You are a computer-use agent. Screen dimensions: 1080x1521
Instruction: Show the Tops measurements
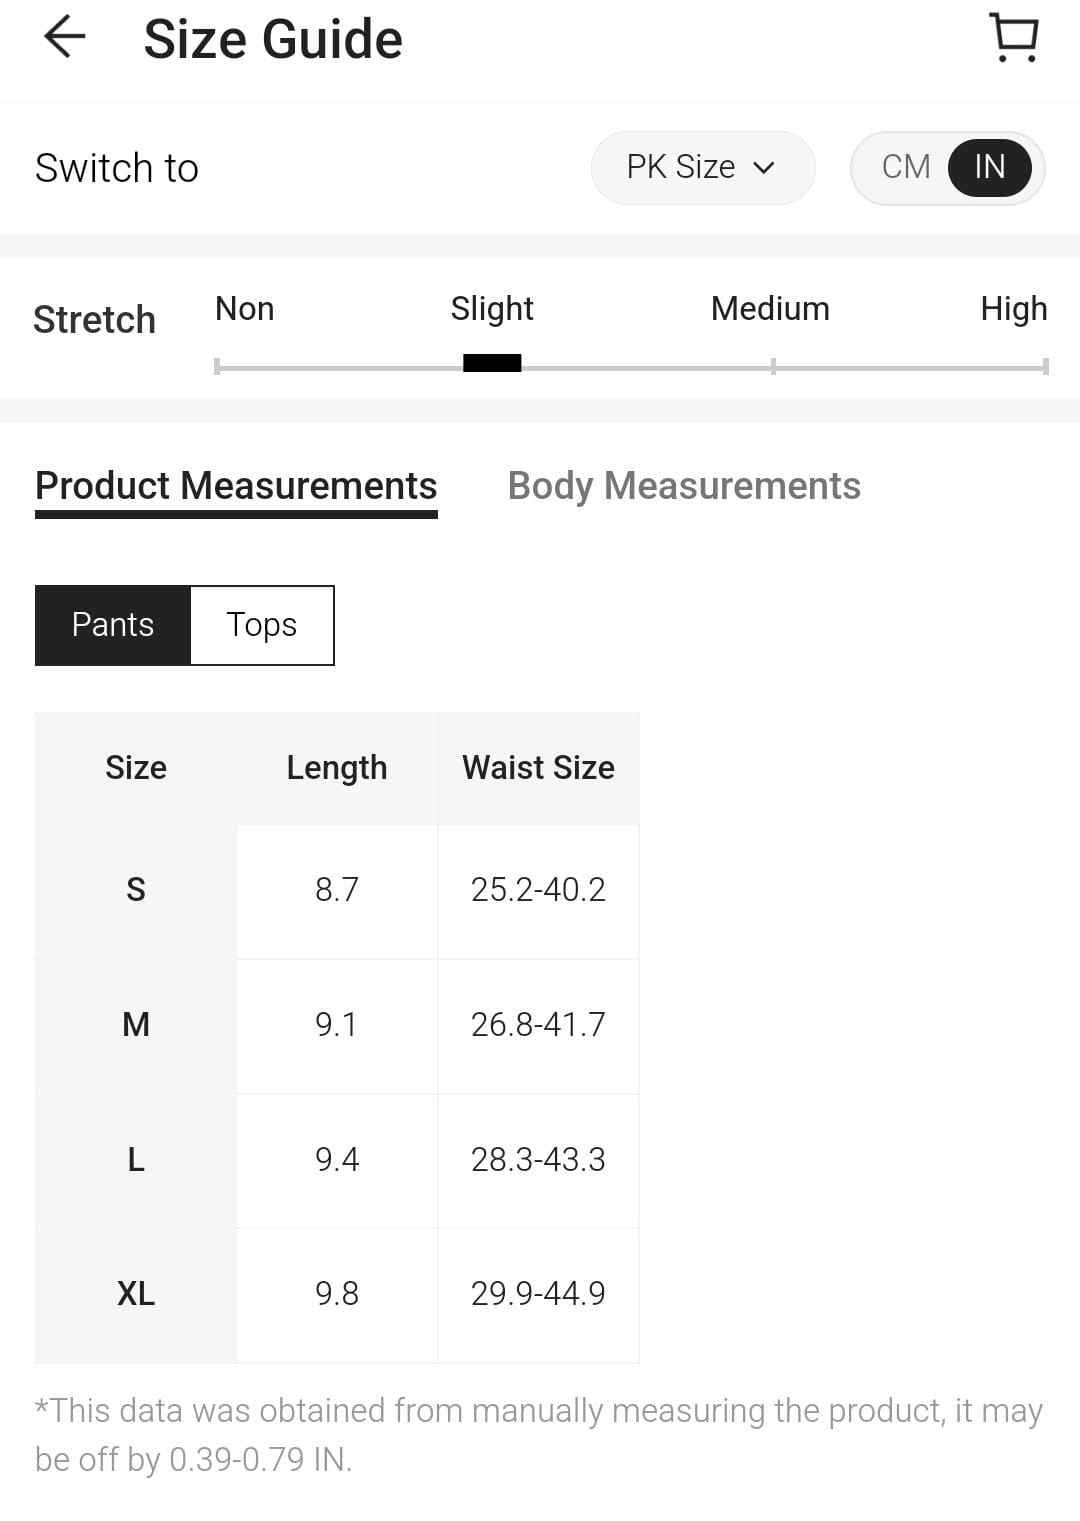tap(262, 625)
